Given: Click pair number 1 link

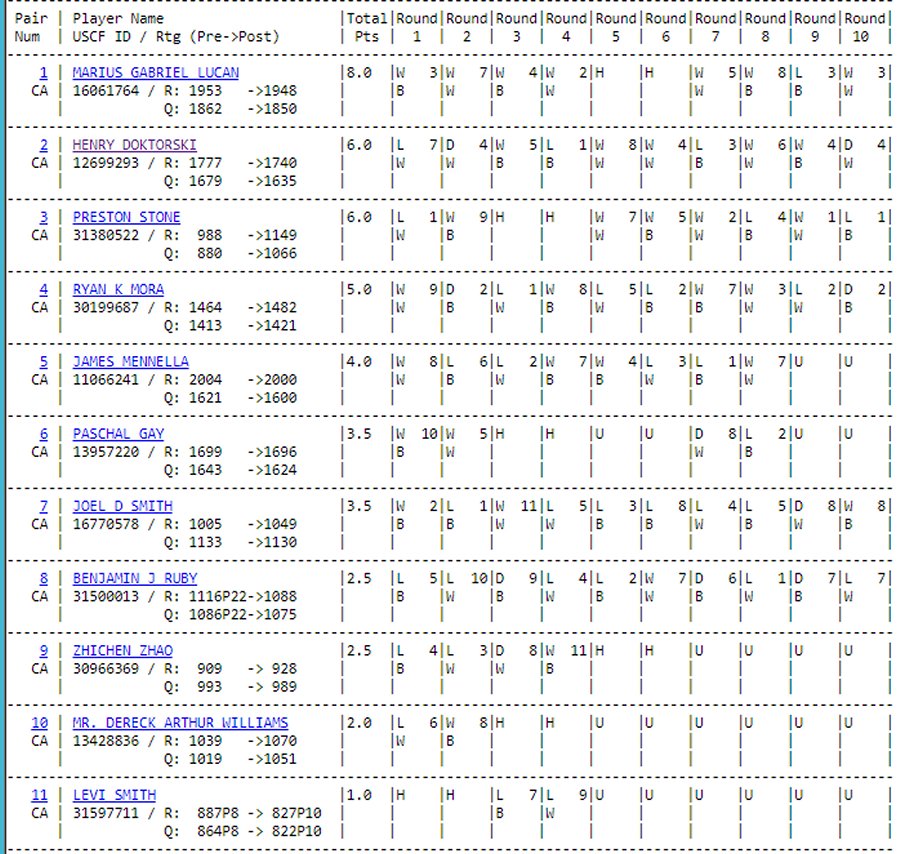Looking at the screenshot, I should [x=44, y=73].
